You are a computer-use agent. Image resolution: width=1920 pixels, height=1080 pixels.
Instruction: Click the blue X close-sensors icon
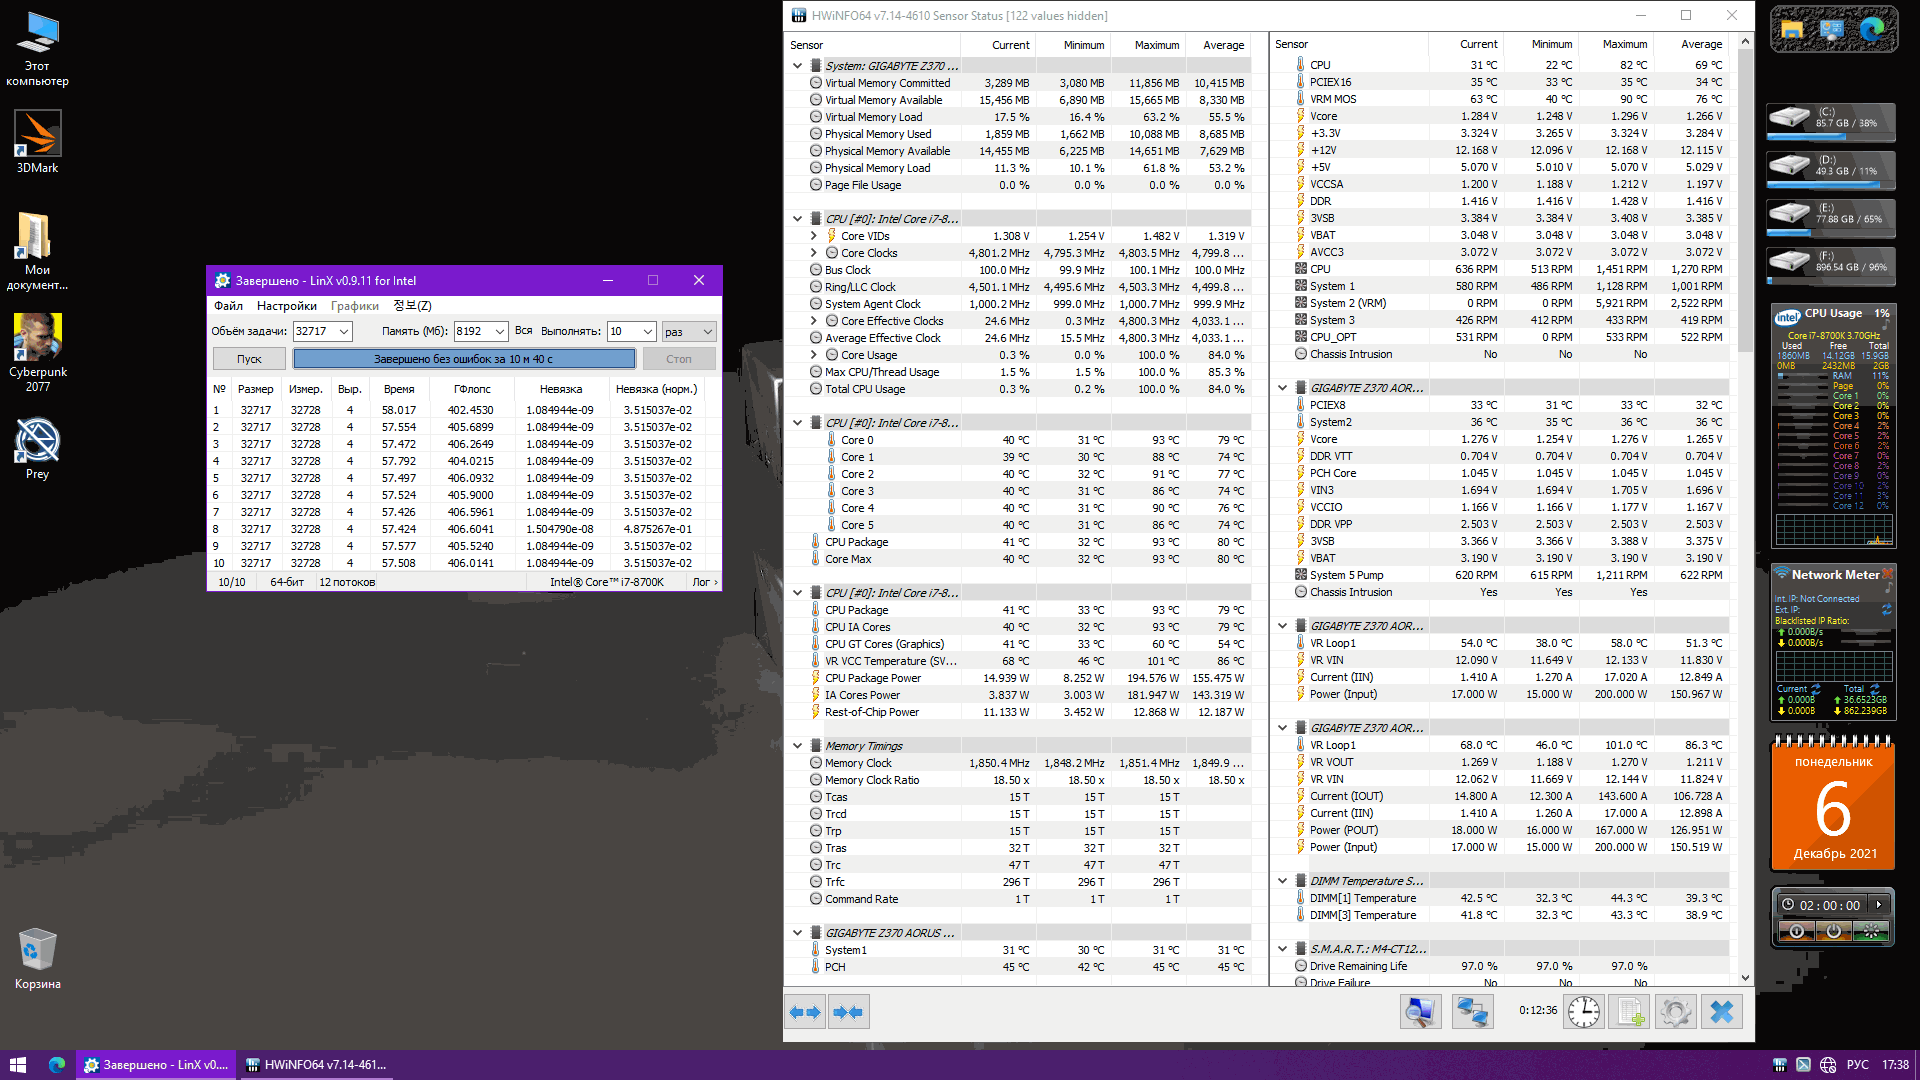(1721, 1012)
